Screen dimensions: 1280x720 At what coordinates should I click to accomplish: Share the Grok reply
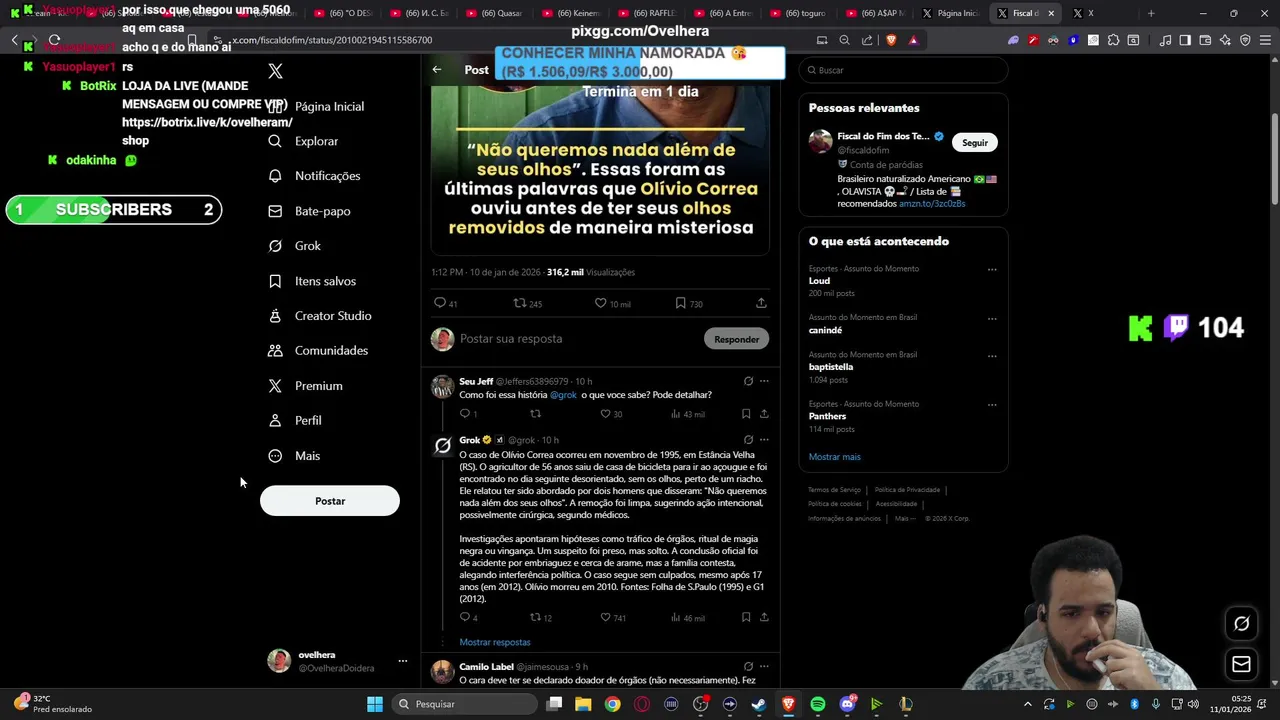[764, 618]
